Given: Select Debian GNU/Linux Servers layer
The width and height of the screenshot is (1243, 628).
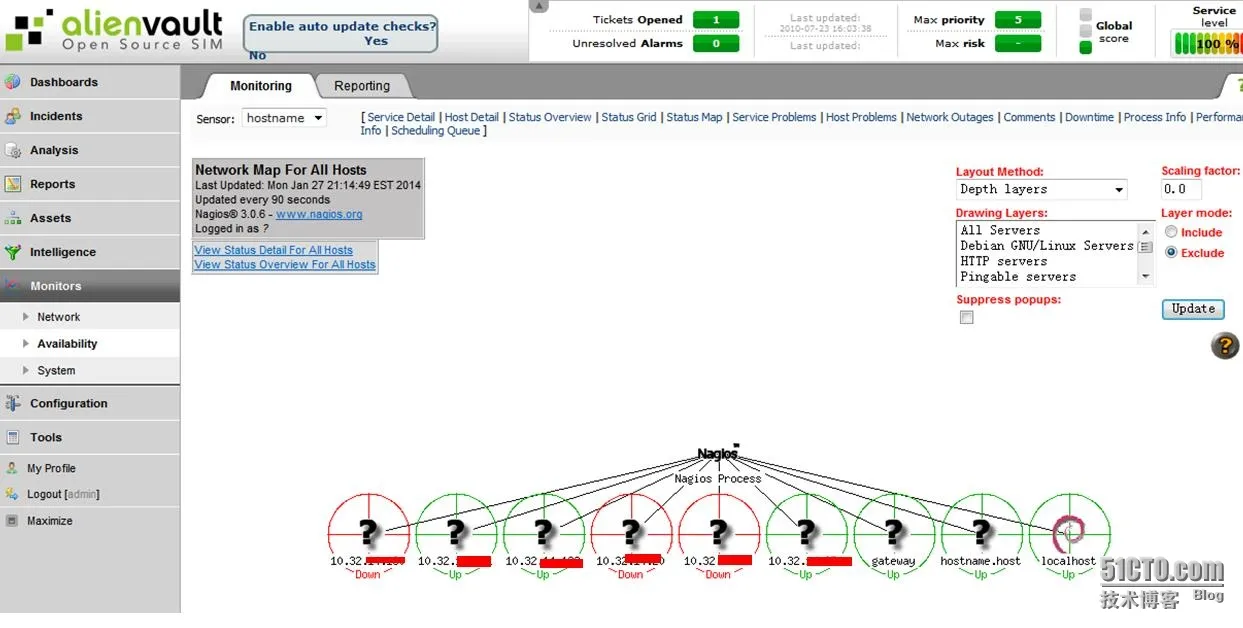Looking at the screenshot, I should coord(1047,246).
